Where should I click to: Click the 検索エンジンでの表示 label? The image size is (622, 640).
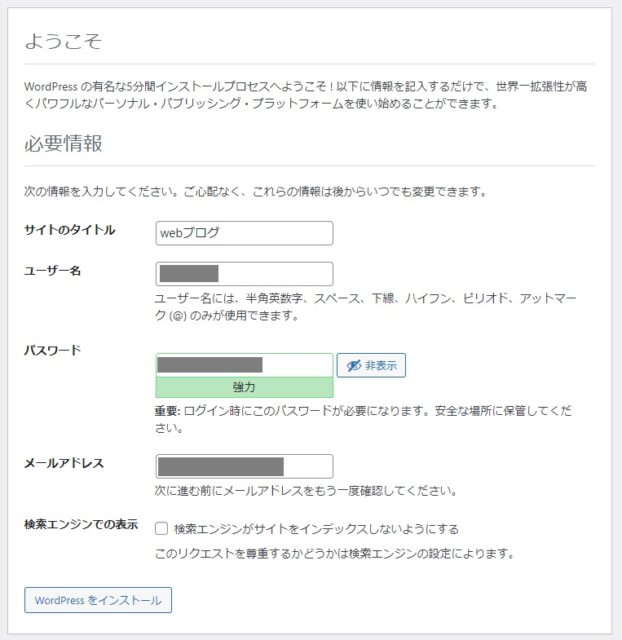(81, 525)
